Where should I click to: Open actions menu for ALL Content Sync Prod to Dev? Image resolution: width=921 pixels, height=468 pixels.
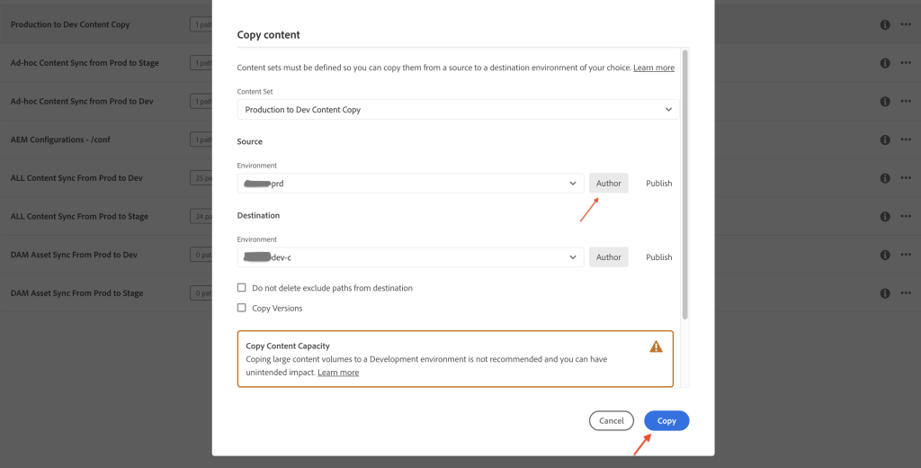[905, 178]
